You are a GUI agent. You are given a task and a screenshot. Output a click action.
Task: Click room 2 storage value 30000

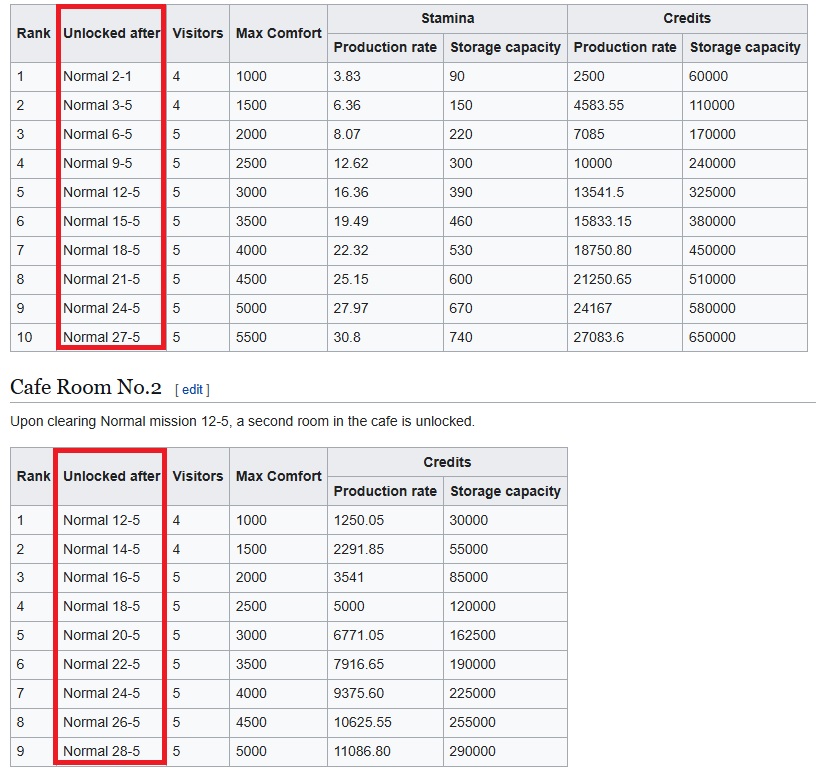[x=469, y=521]
